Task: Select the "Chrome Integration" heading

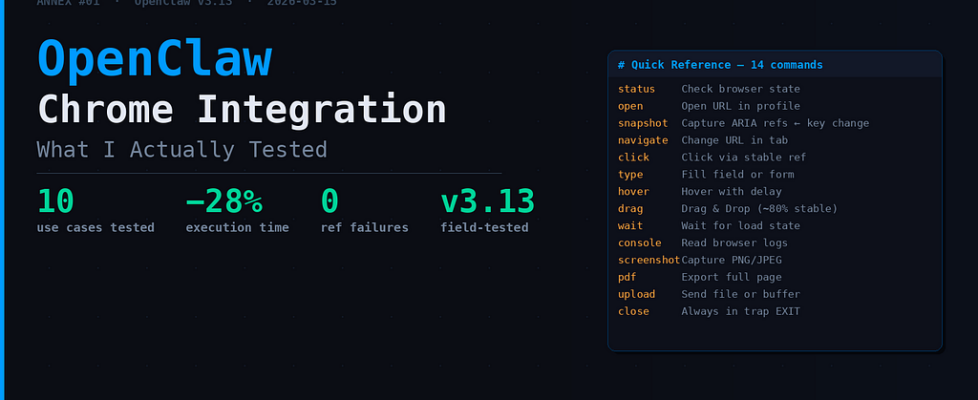Action: (x=241, y=109)
